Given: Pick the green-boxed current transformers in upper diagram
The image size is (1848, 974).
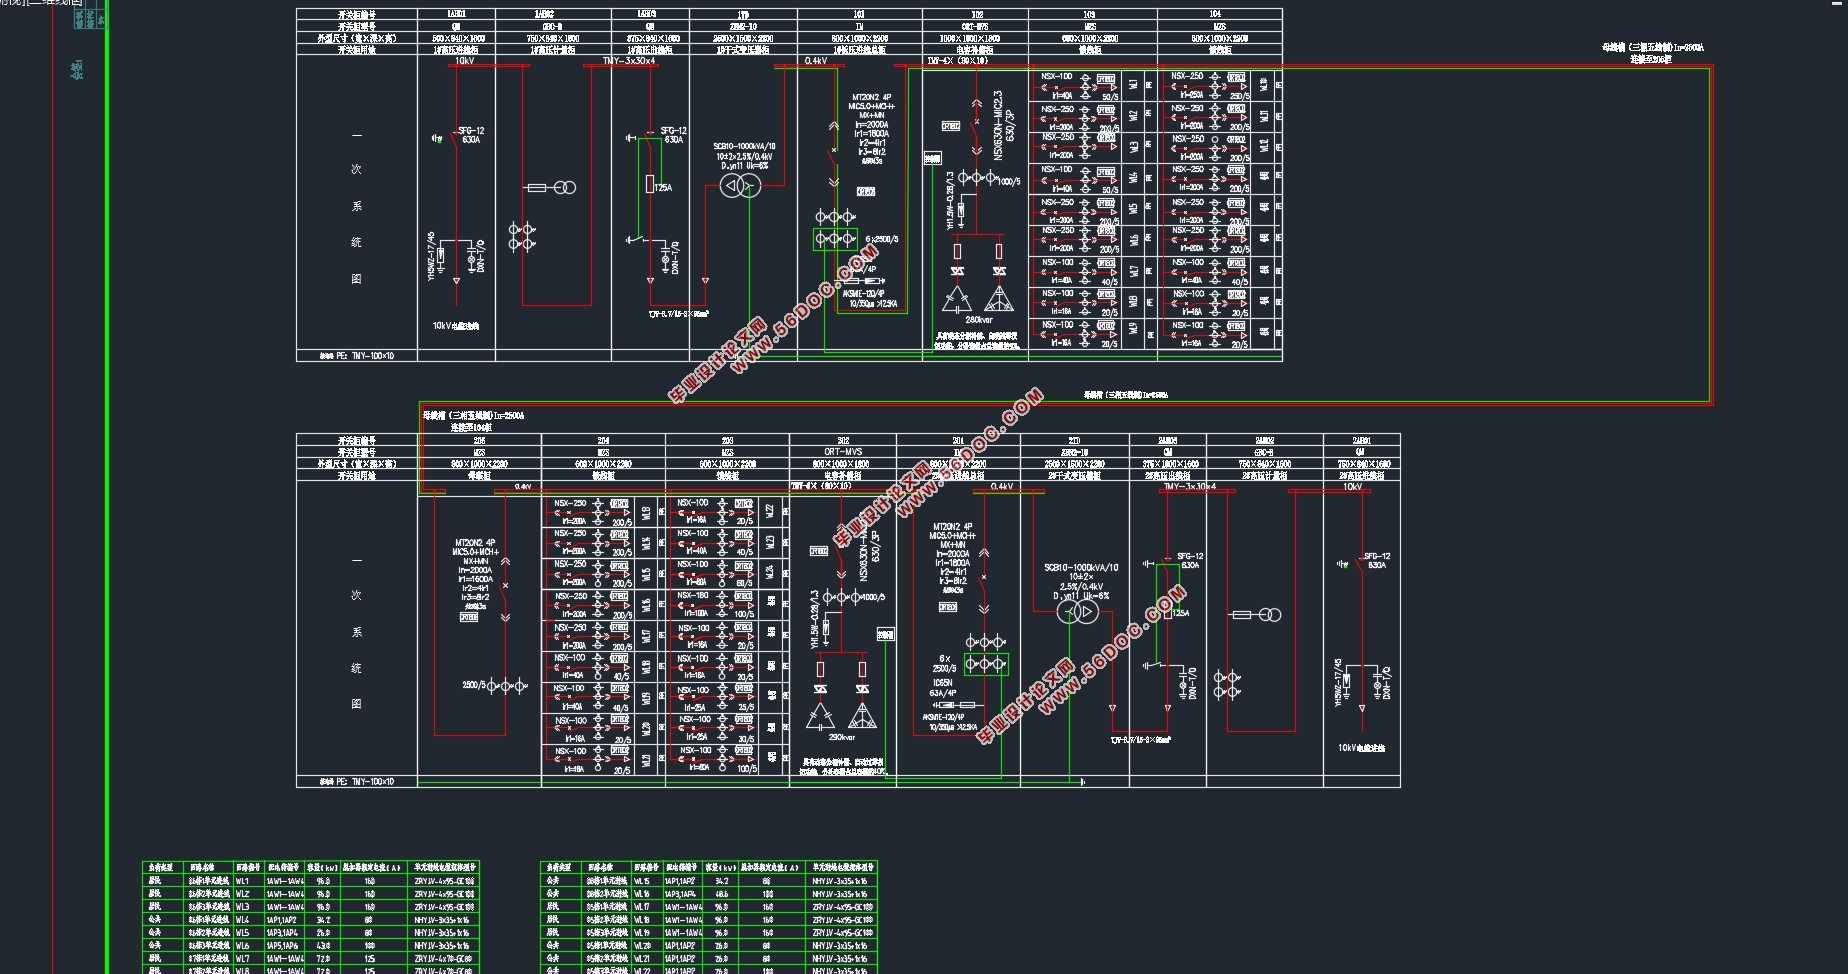Looking at the screenshot, I should coord(834,239).
